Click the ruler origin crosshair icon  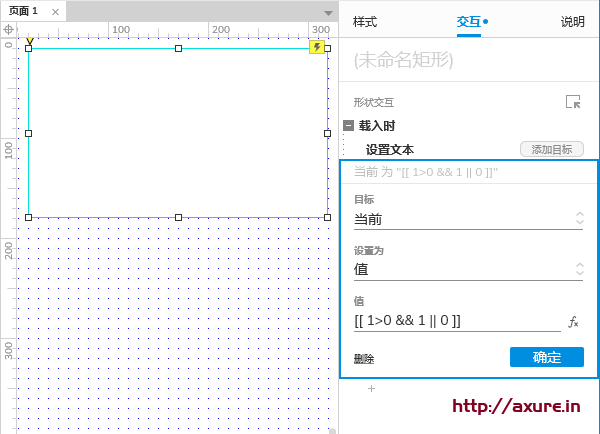8,29
